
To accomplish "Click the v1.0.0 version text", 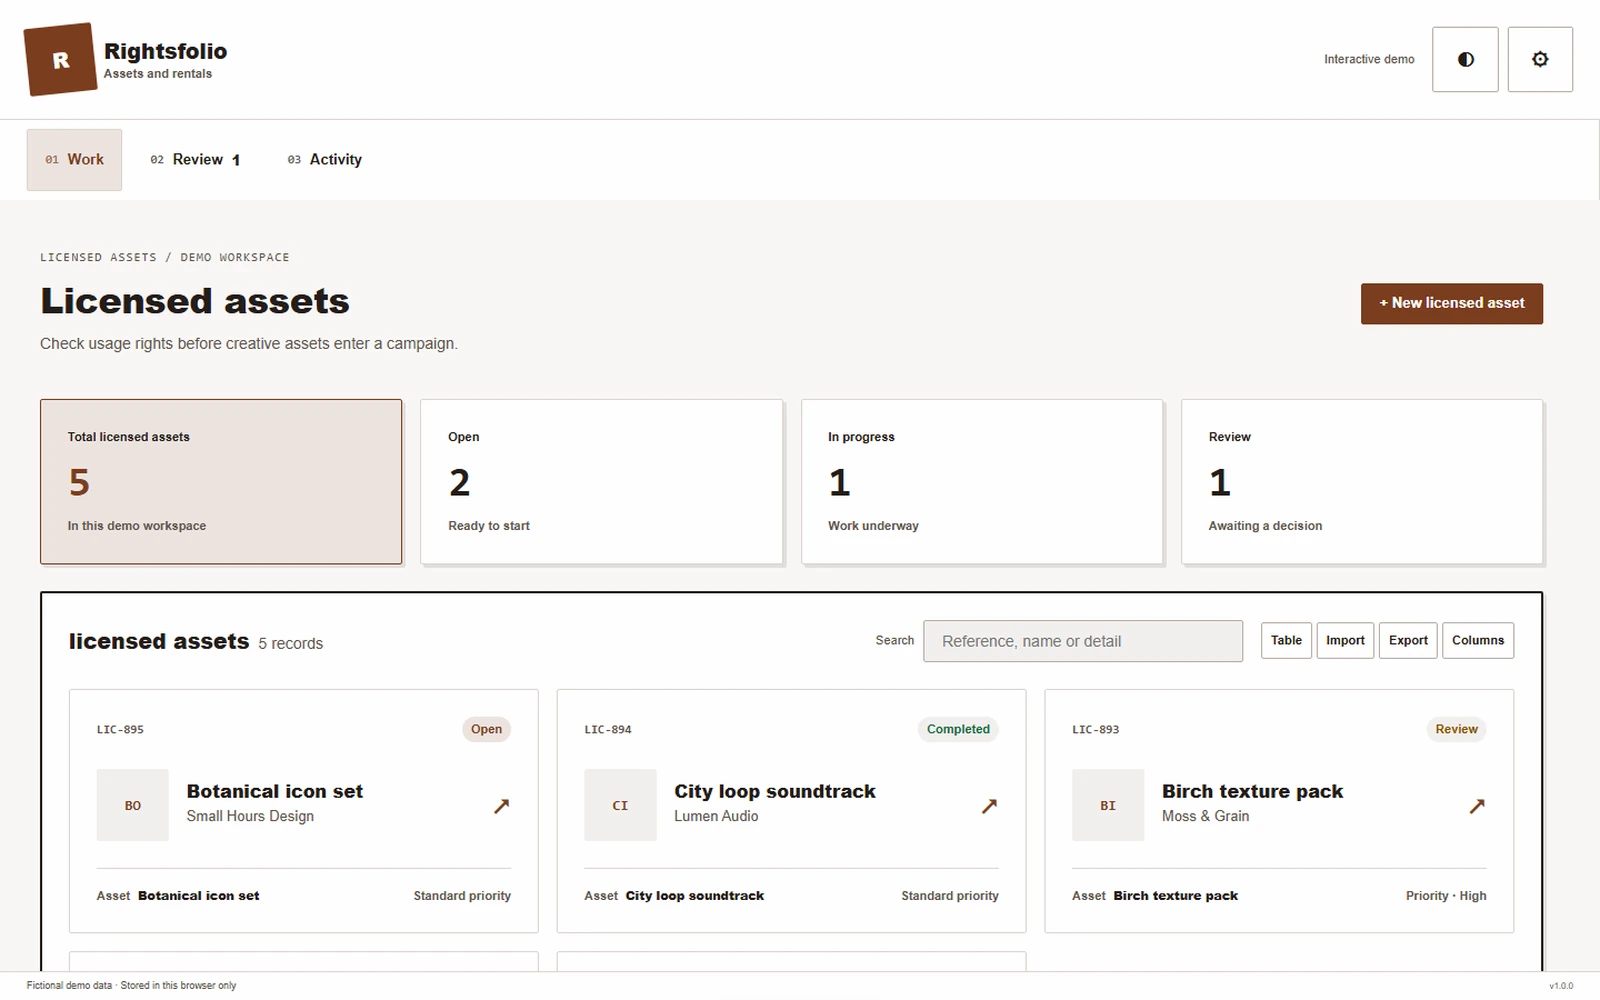I will pos(1561,986).
